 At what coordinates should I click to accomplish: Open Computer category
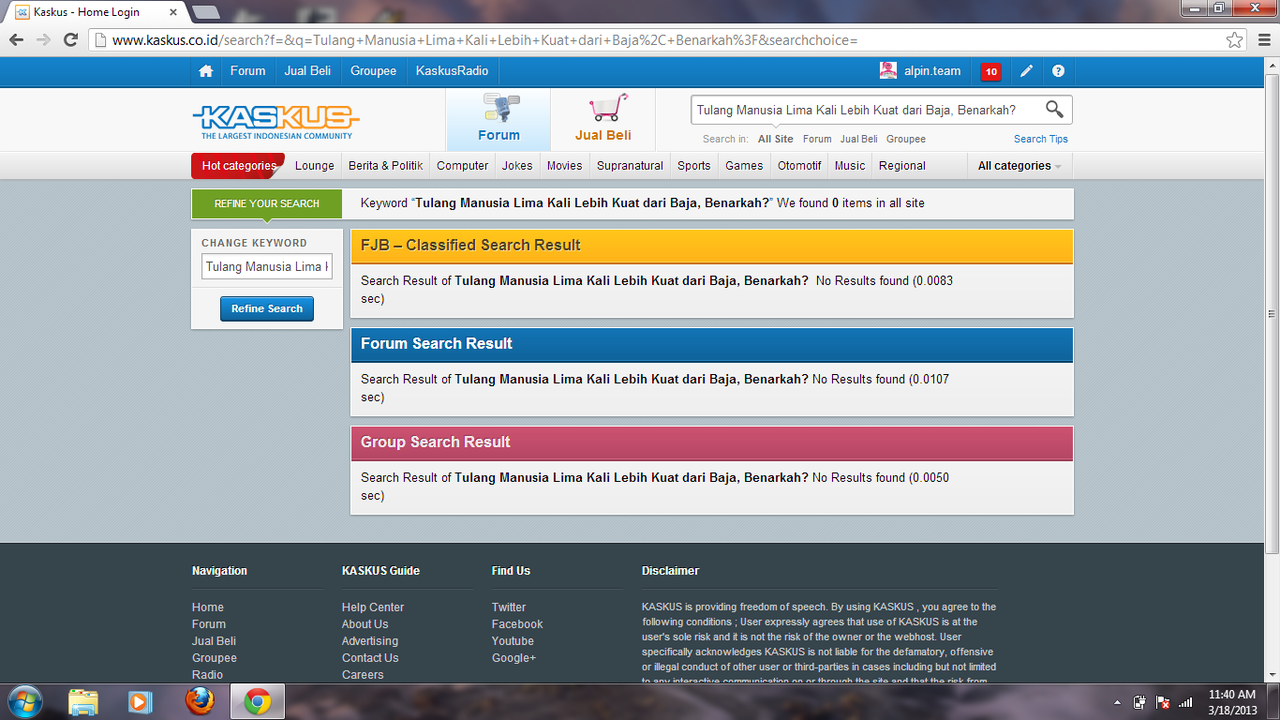click(463, 166)
